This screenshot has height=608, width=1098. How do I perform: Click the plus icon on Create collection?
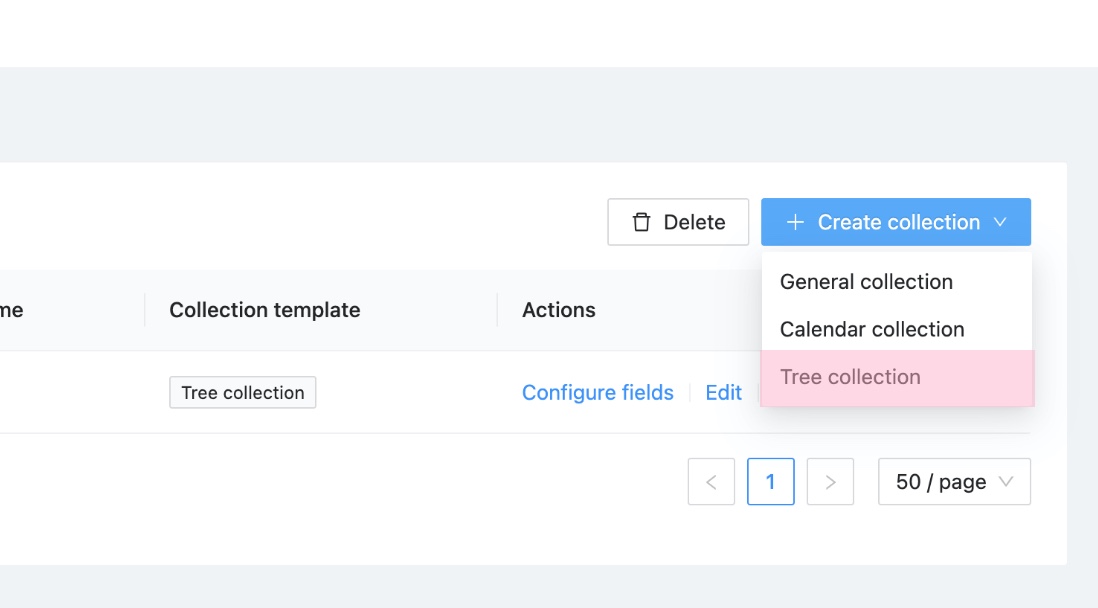tap(795, 222)
